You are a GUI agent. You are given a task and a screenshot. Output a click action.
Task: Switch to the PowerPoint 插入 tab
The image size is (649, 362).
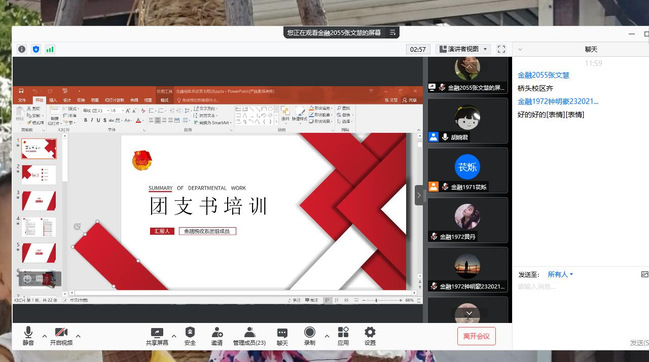[53, 100]
